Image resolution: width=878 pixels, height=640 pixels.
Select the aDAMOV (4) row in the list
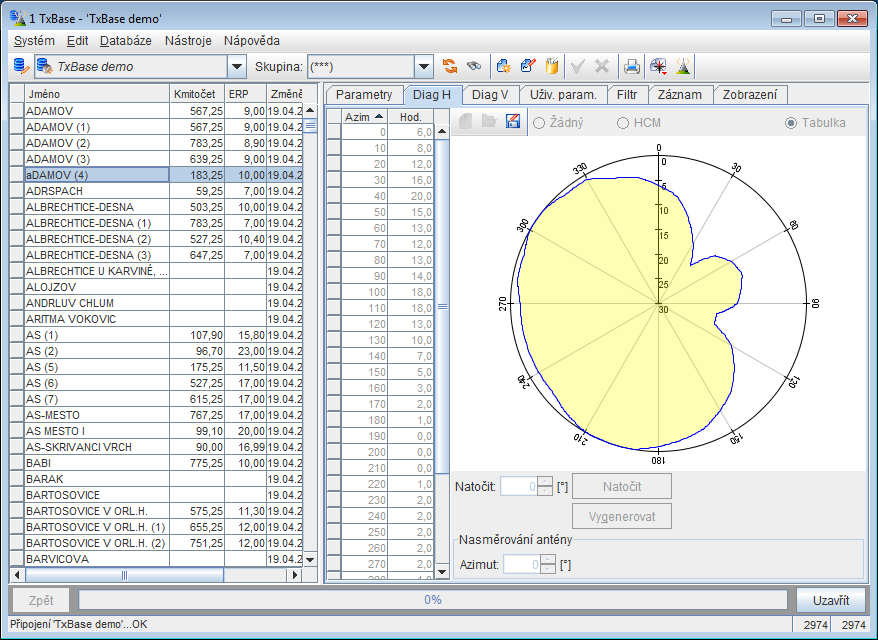coord(90,175)
